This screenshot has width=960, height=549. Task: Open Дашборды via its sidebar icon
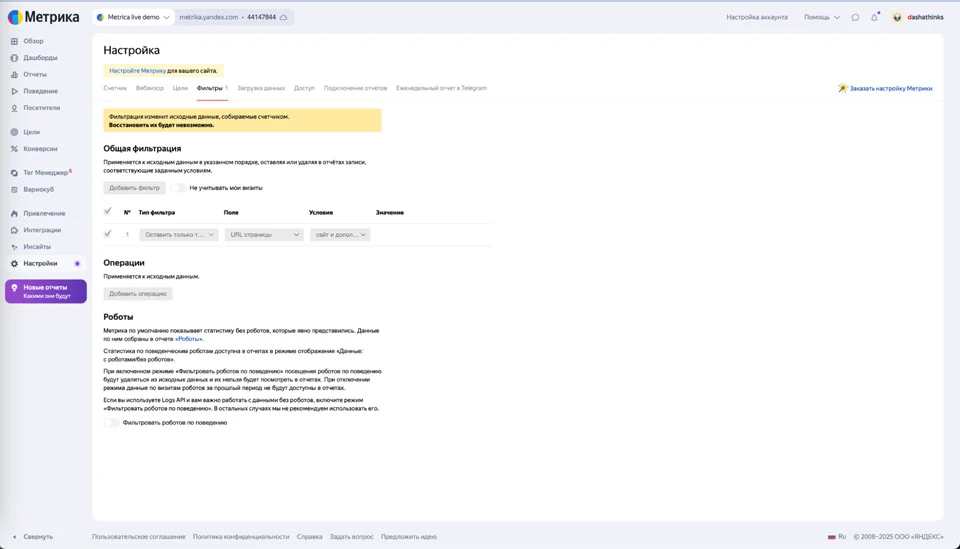coord(14,58)
